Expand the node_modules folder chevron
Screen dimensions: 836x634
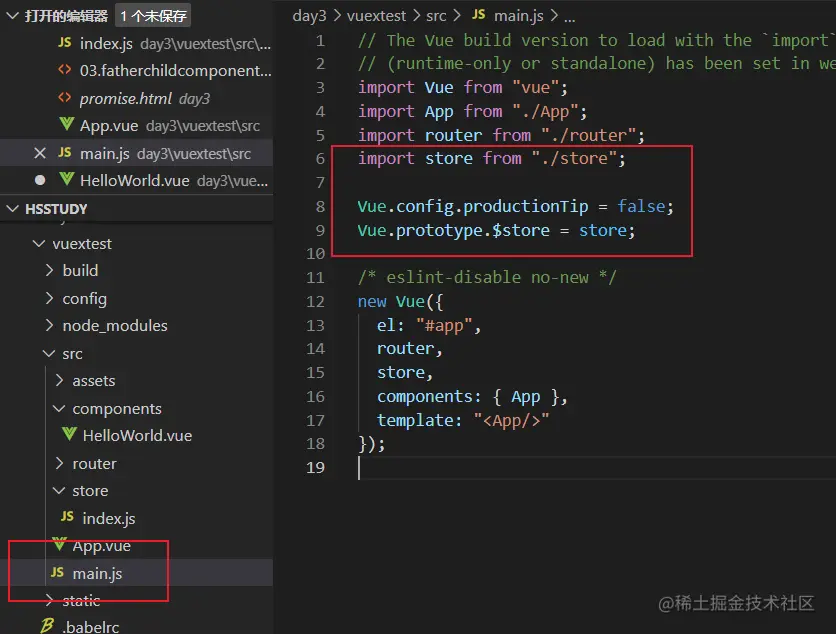(x=49, y=325)
